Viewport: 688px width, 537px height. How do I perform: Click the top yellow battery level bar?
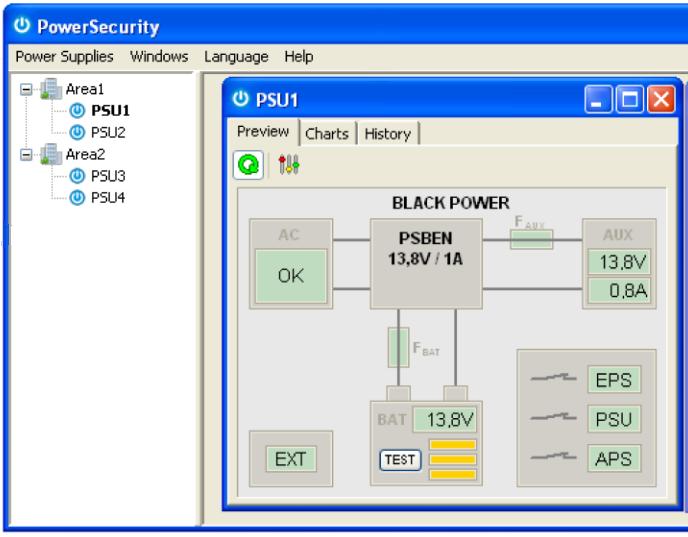click(x=453, y=445)
